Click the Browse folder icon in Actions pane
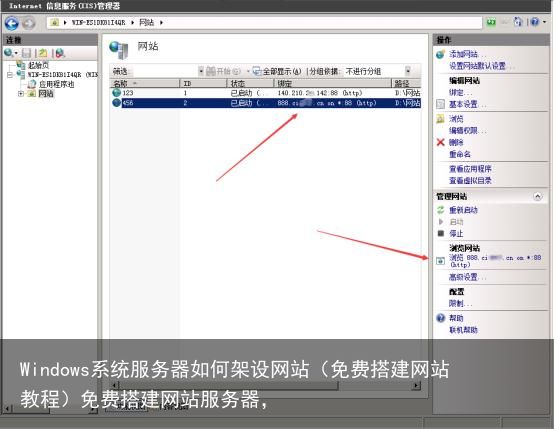The width and height of the screenshot is (554, 429). click(x=440, y=119)
